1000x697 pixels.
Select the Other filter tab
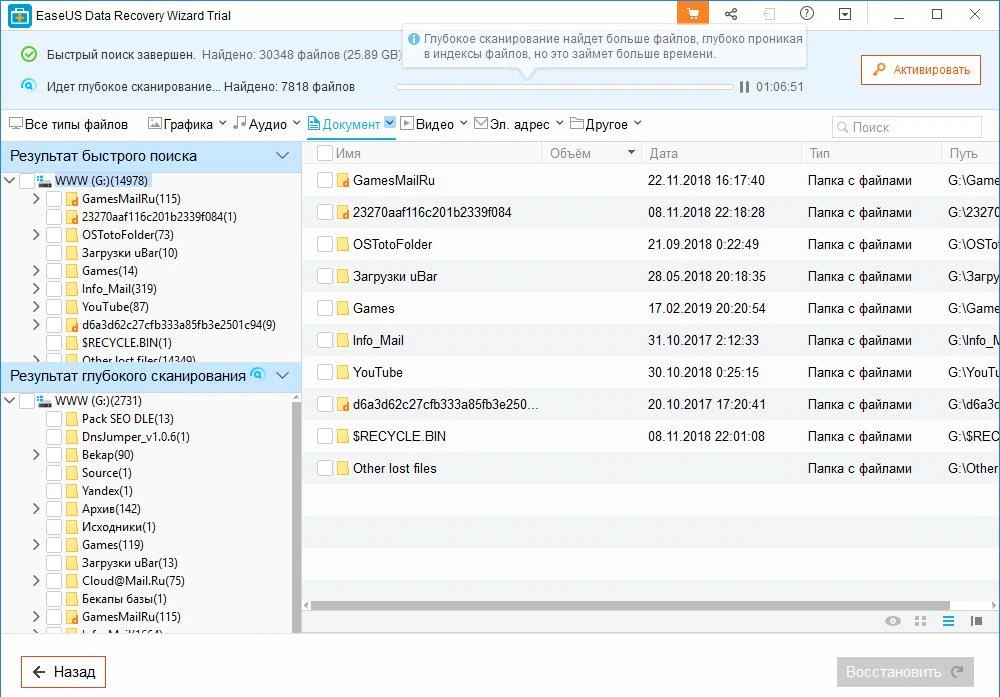(599, 124)
